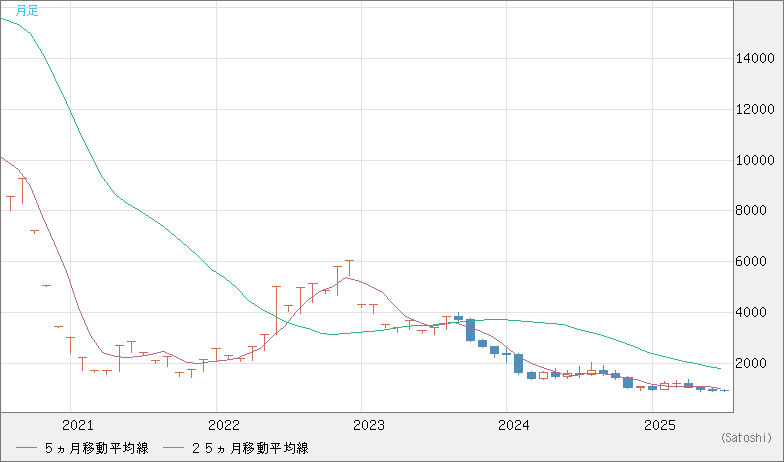Click the 4000 price axis label
The image size is (784, 462).
[752, 312]
